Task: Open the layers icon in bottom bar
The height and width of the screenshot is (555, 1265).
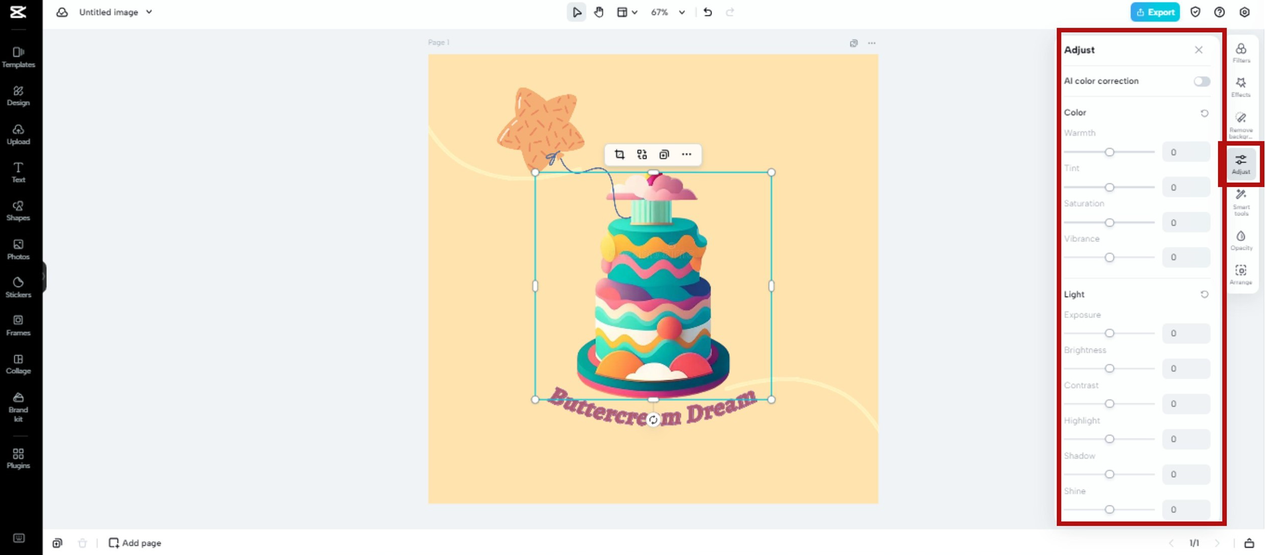Action: (x=57, y=543)
